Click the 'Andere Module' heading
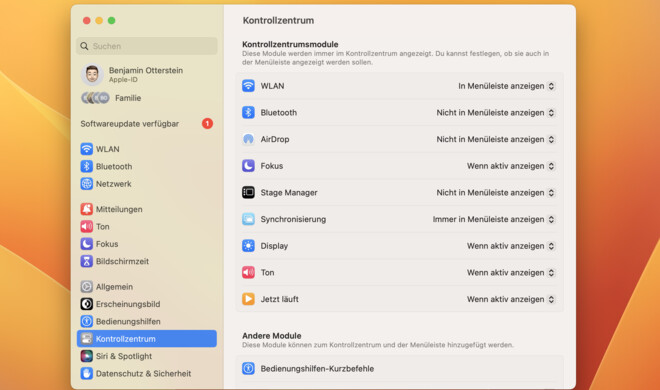Viewport: 660px width, 390px height. coord(271,336)
